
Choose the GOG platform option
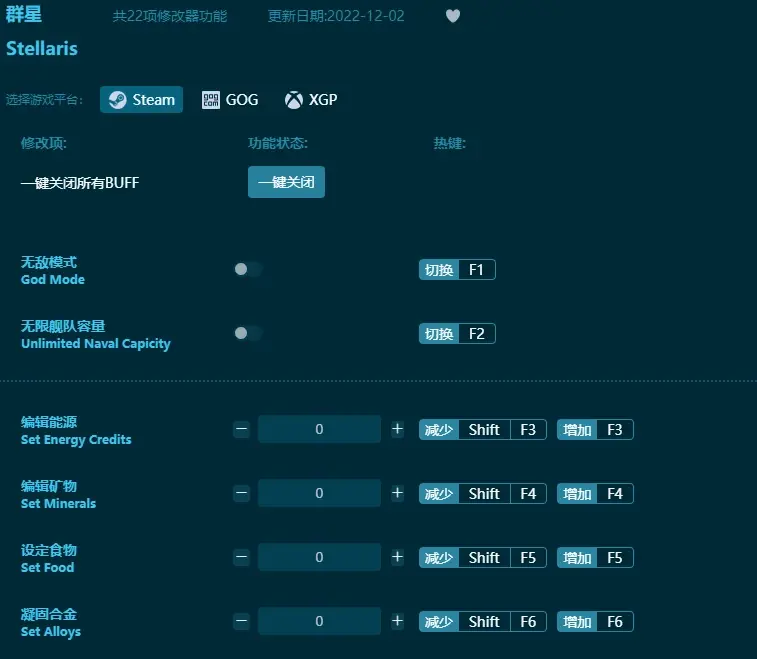[230, 99]
